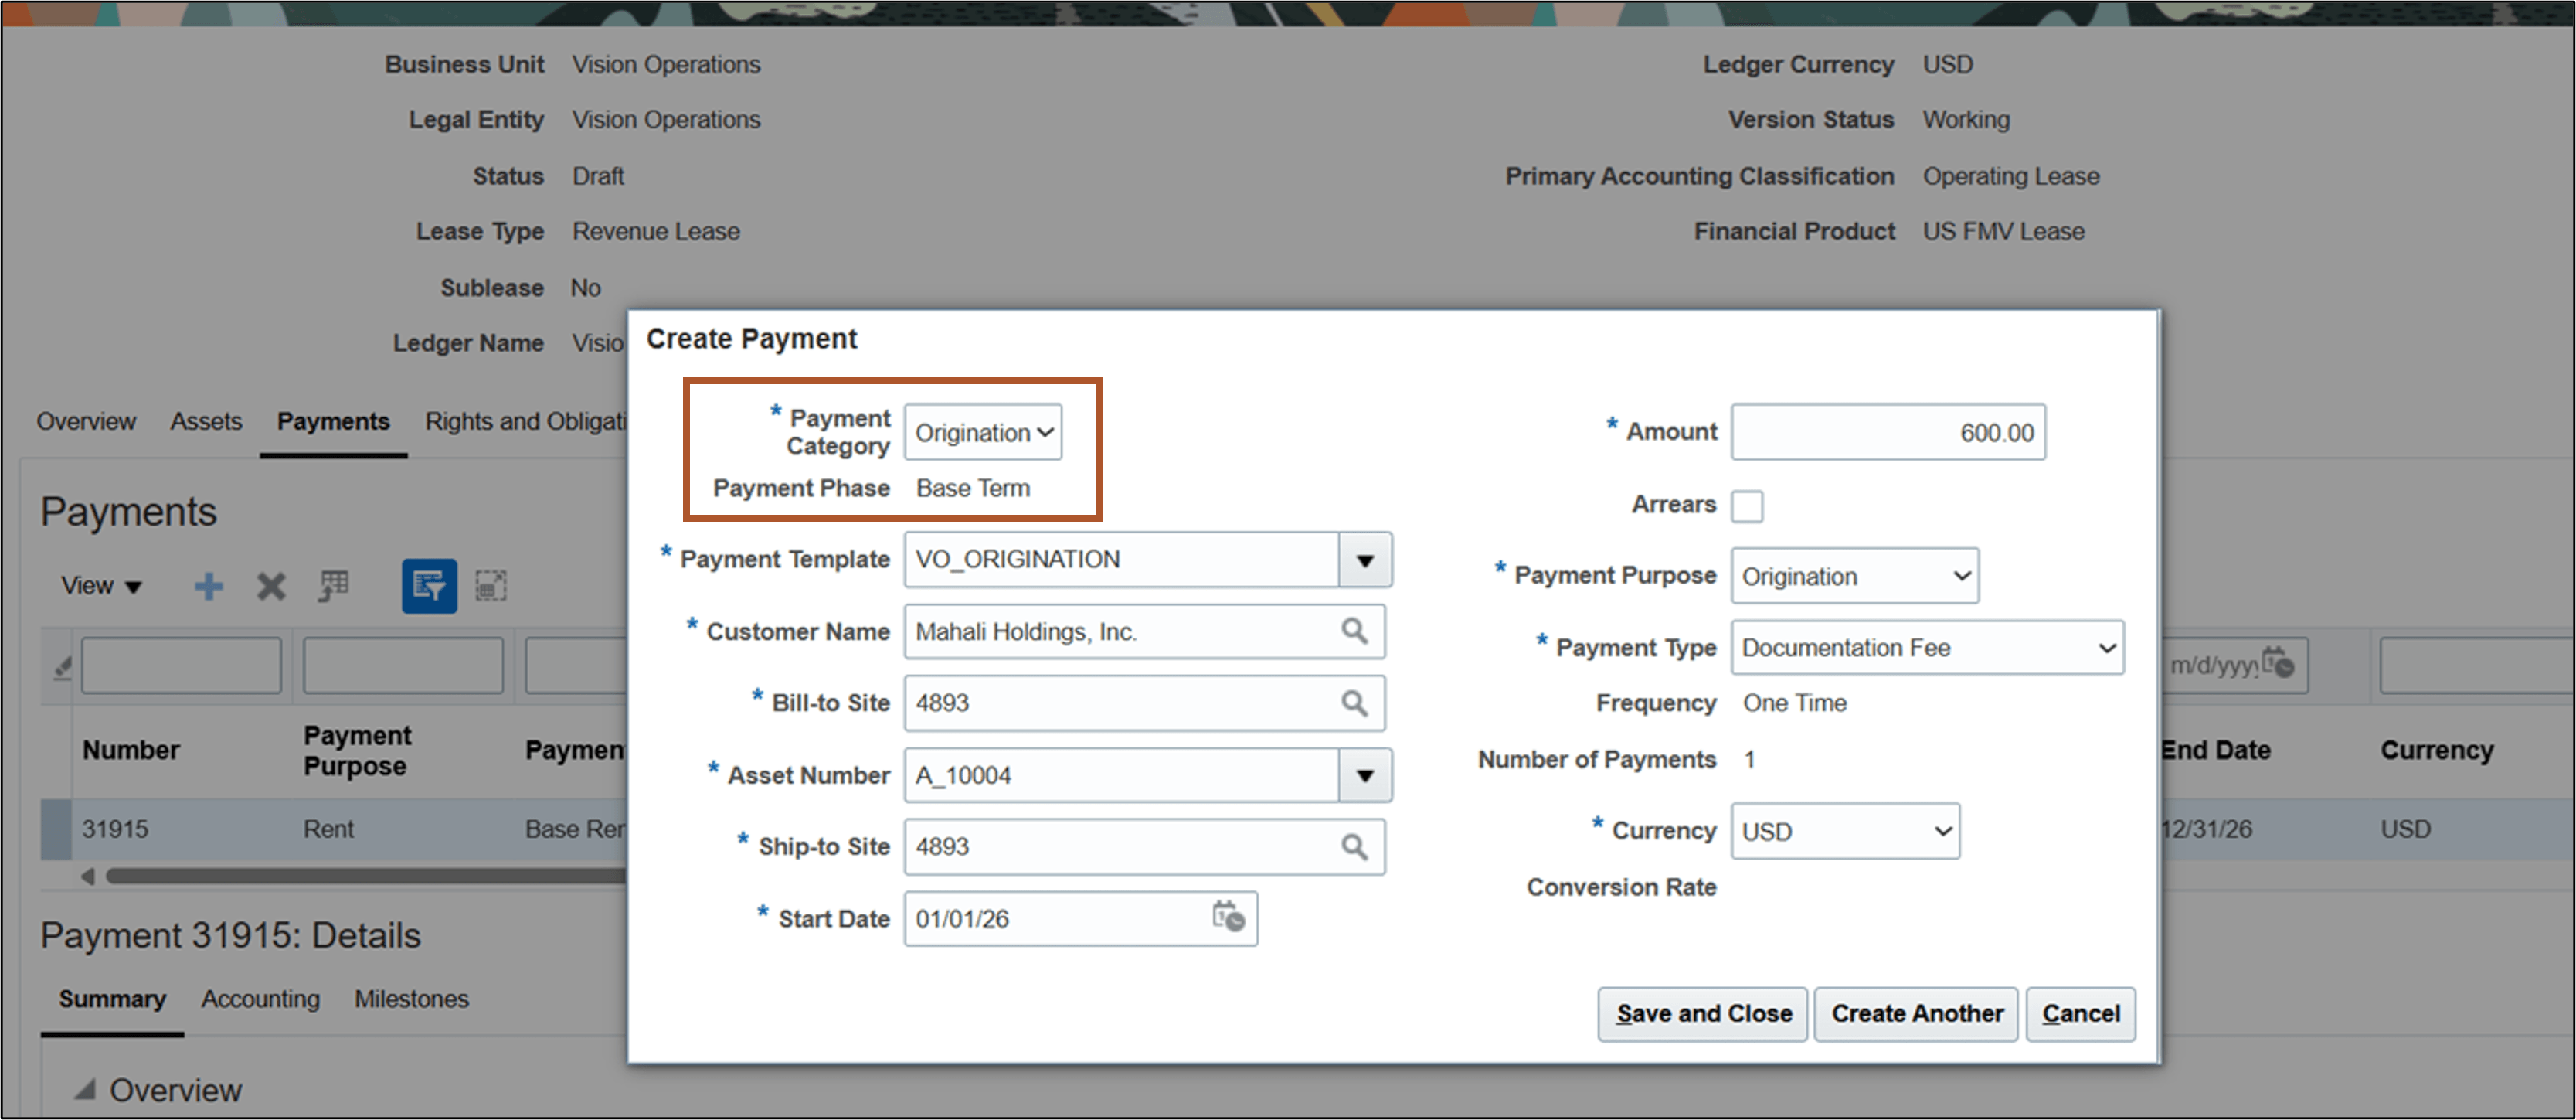
Task: Click the Amount input field
Action: point(1888,432)
